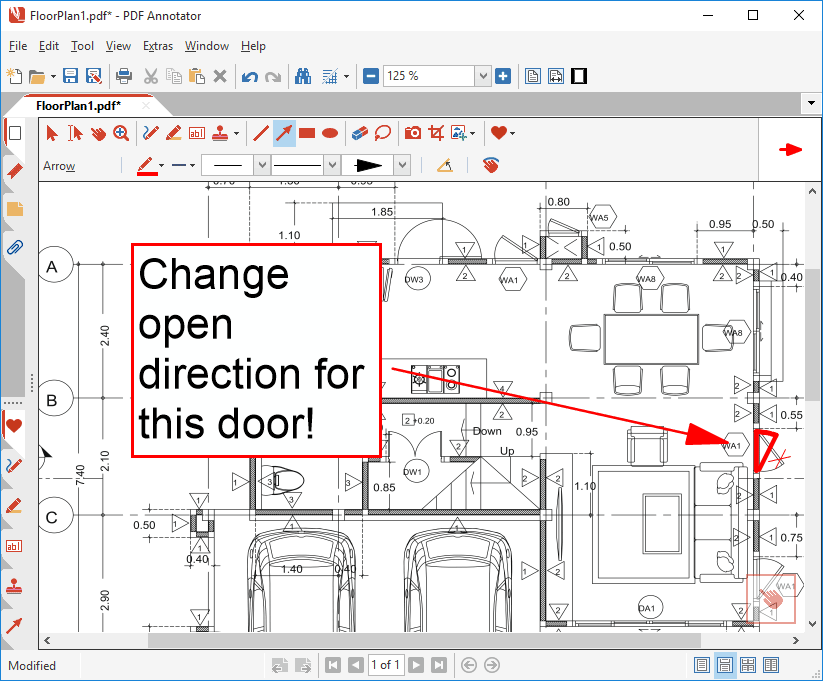Open the Insert image dropdown arrow
Viewport: 823px width, 681px height.
point(473,134)
